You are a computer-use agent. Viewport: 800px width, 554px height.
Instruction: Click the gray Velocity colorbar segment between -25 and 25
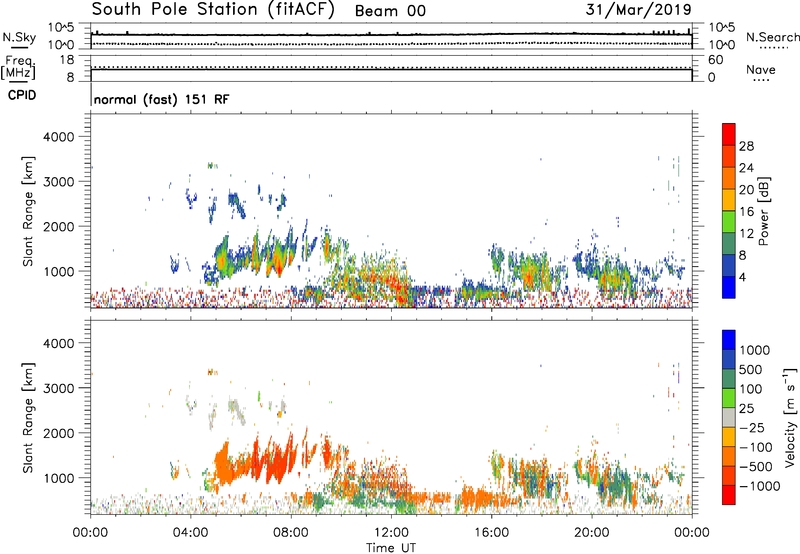tap(729, 418)
